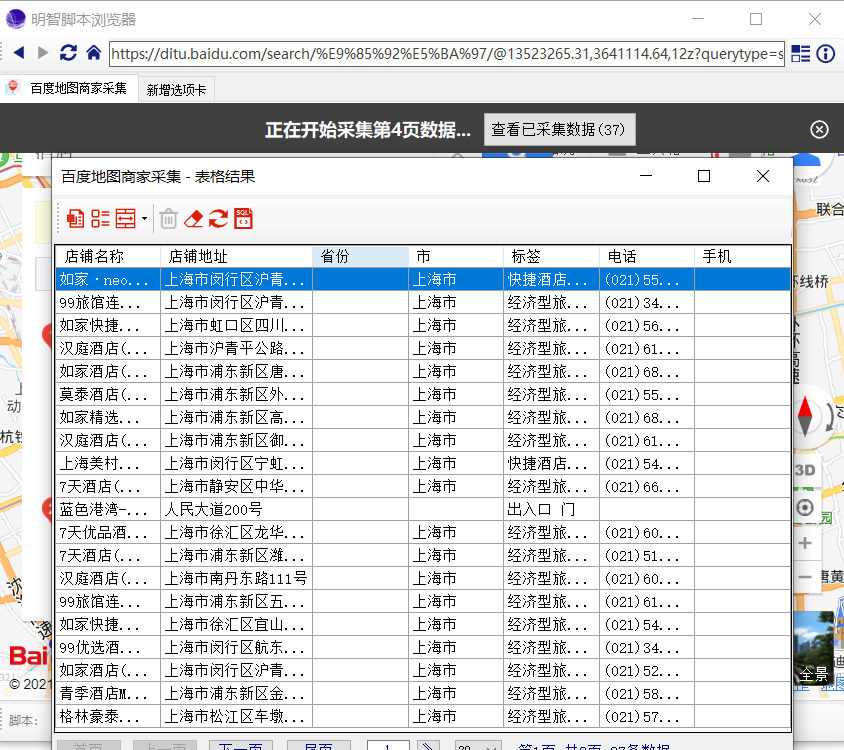The width and height of the screenshot is (844, 750).
Task: Select the cell 上海市沪青平公路...
Action: [236, 348]
